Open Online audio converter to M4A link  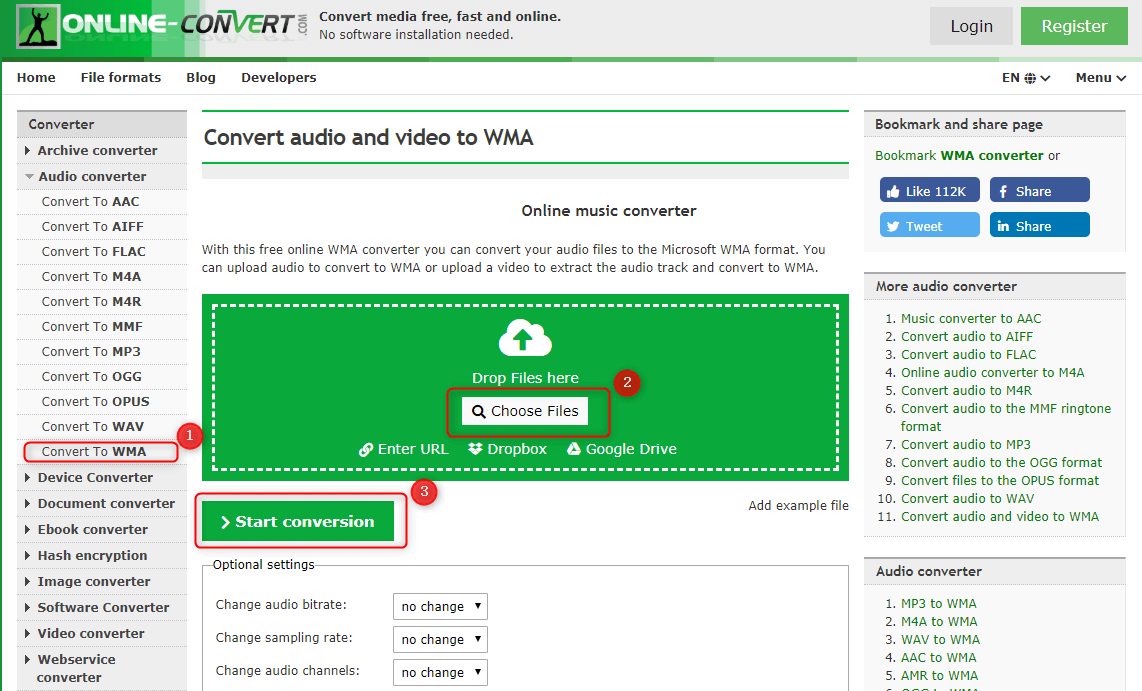click(x=992, y=373)
